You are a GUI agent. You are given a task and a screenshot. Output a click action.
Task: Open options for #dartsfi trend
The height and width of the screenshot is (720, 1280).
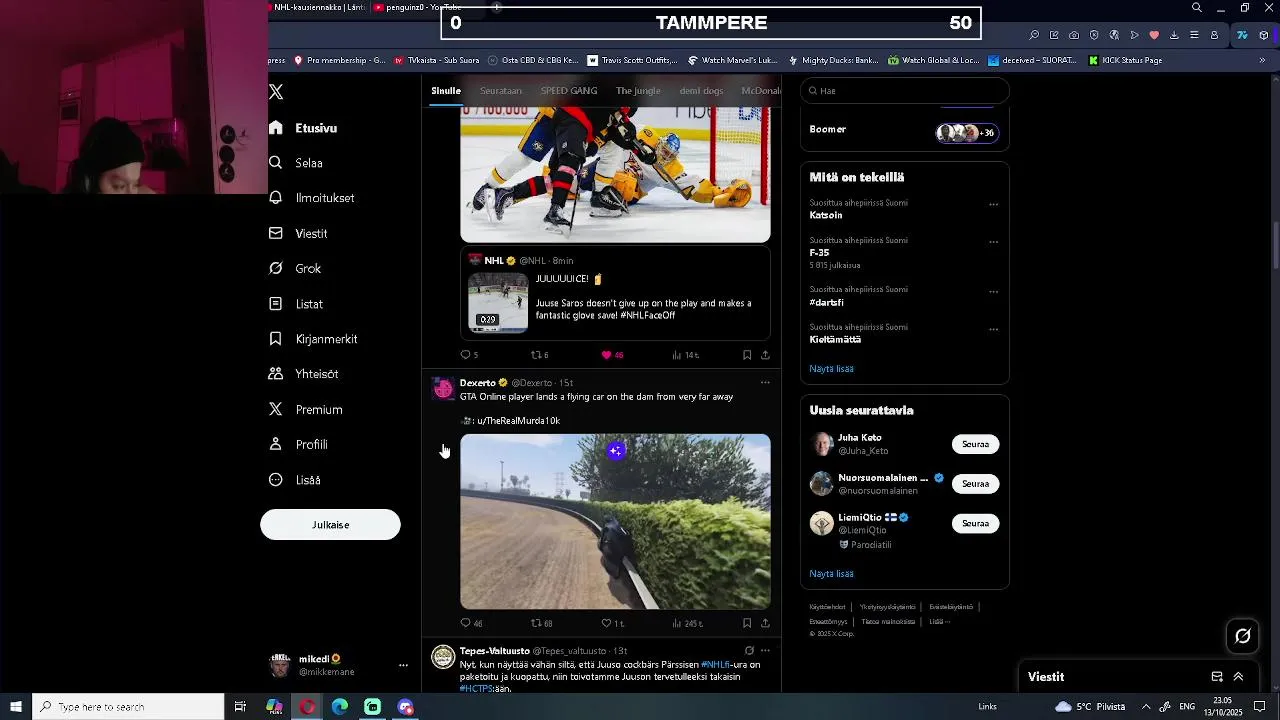pos(993,292)
